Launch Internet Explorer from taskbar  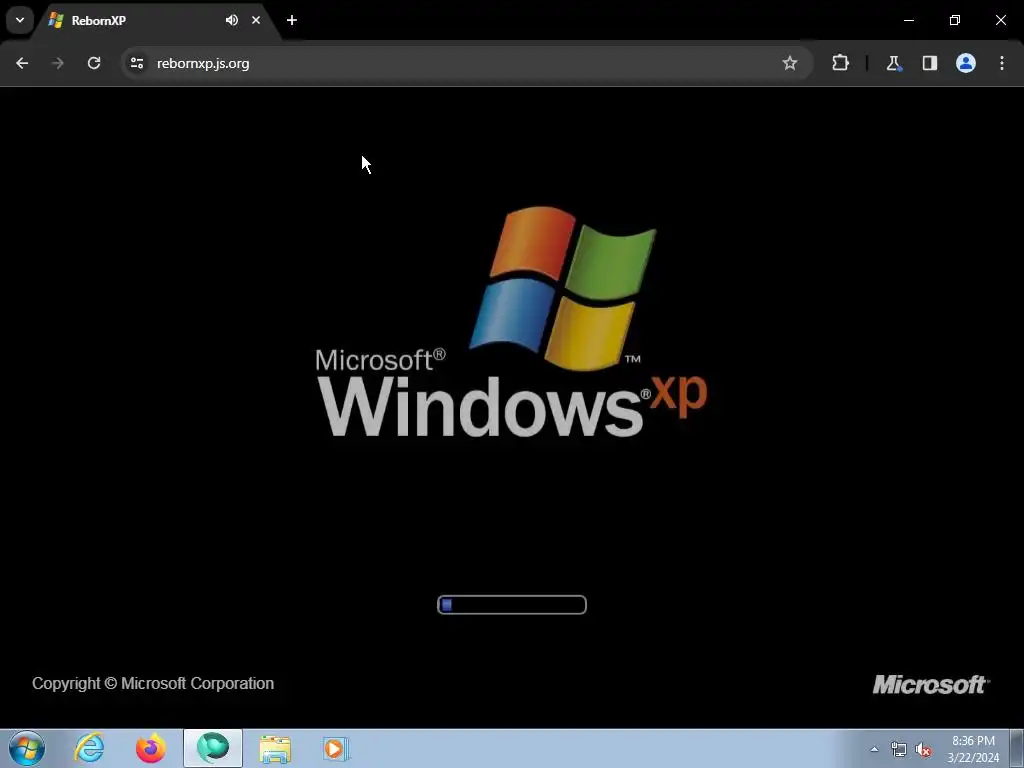point(89,748)
